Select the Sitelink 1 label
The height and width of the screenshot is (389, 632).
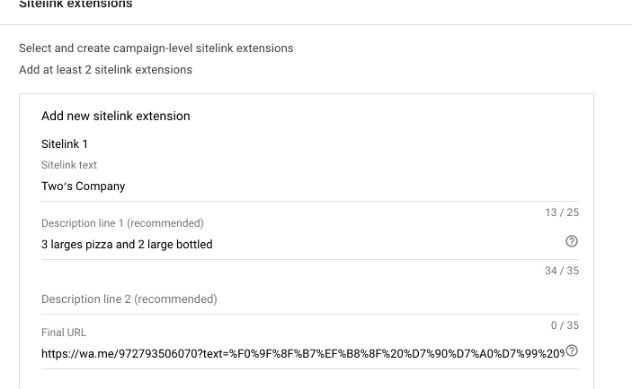click(x=64, y=144)
